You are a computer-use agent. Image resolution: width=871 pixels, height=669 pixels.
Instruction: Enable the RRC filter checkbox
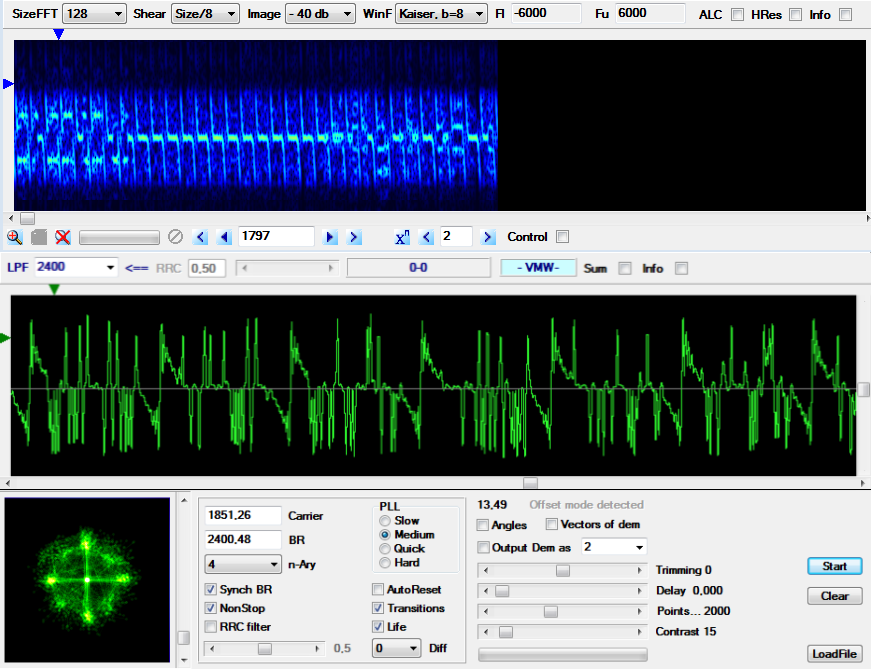coord(211,627)
